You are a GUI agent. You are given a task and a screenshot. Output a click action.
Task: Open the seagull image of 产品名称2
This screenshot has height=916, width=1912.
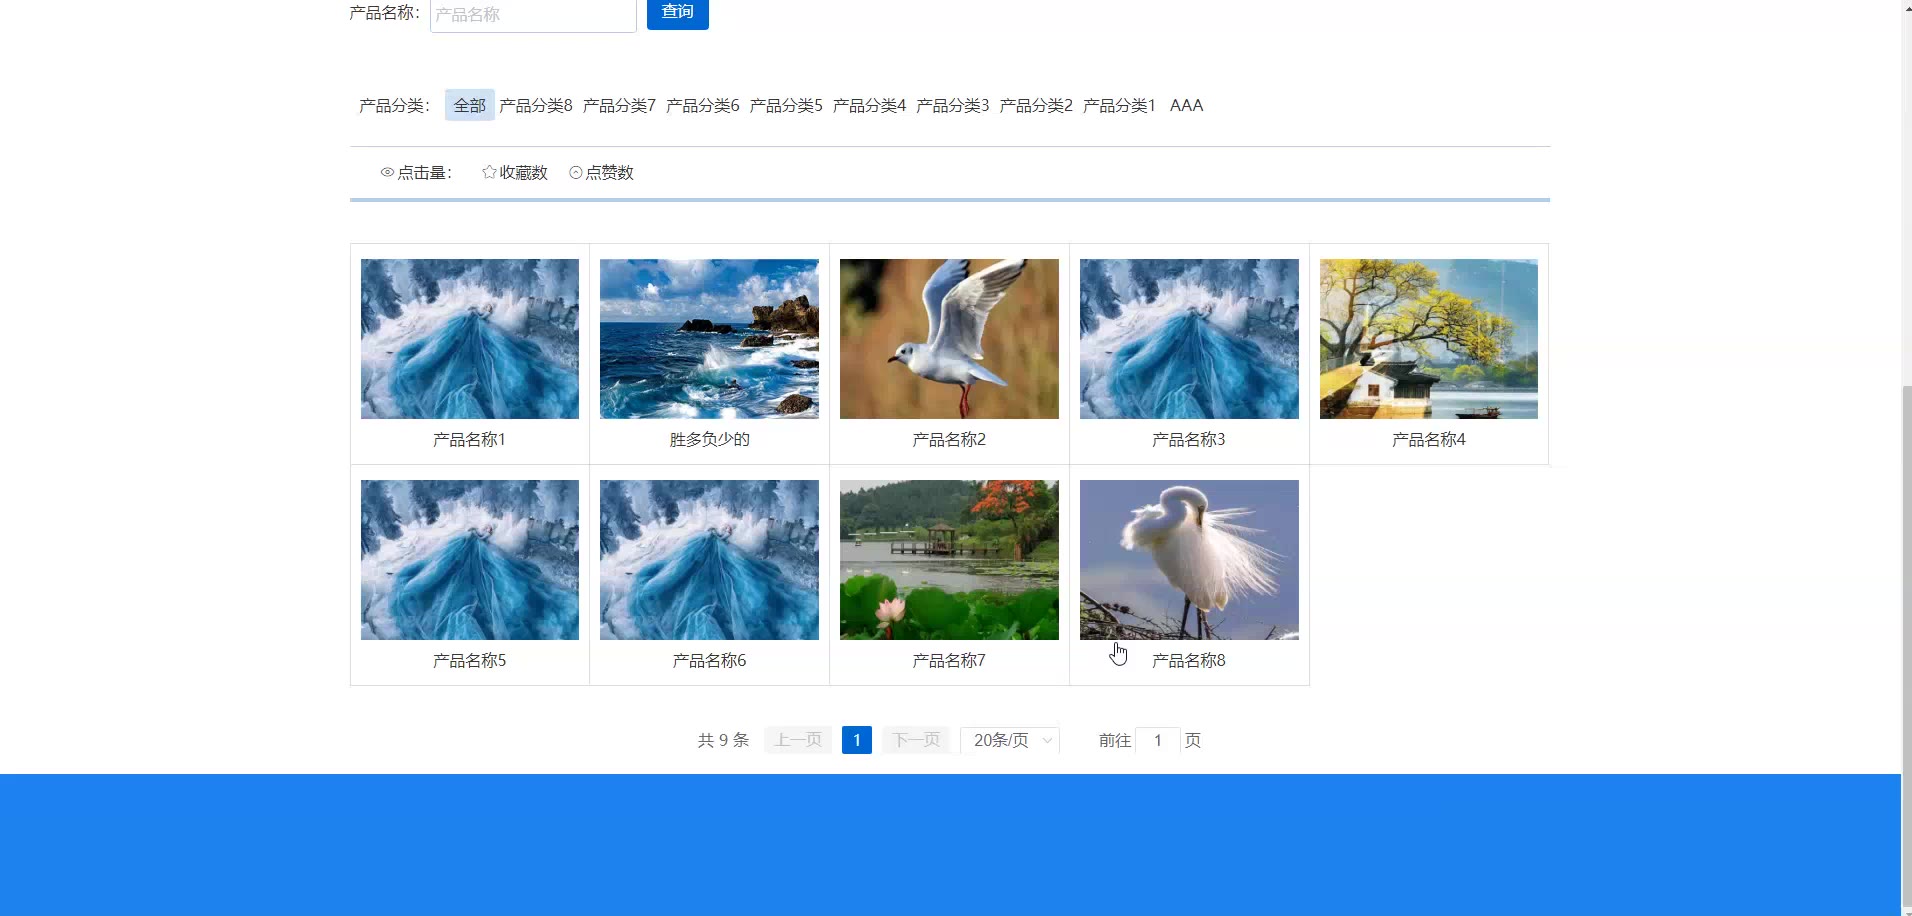(949, 339)
